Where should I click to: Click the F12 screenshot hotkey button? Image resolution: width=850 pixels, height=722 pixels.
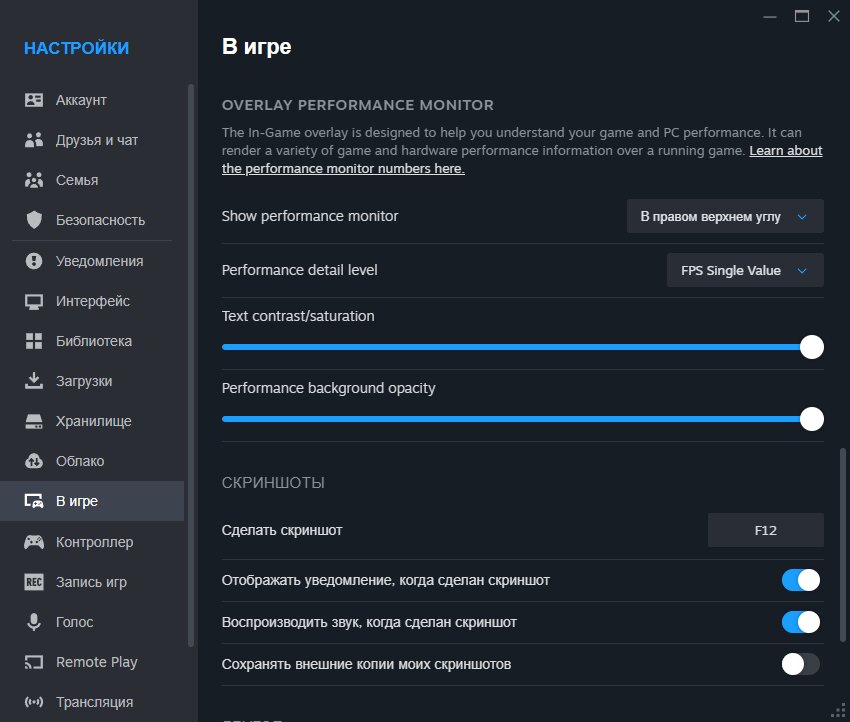765,530
